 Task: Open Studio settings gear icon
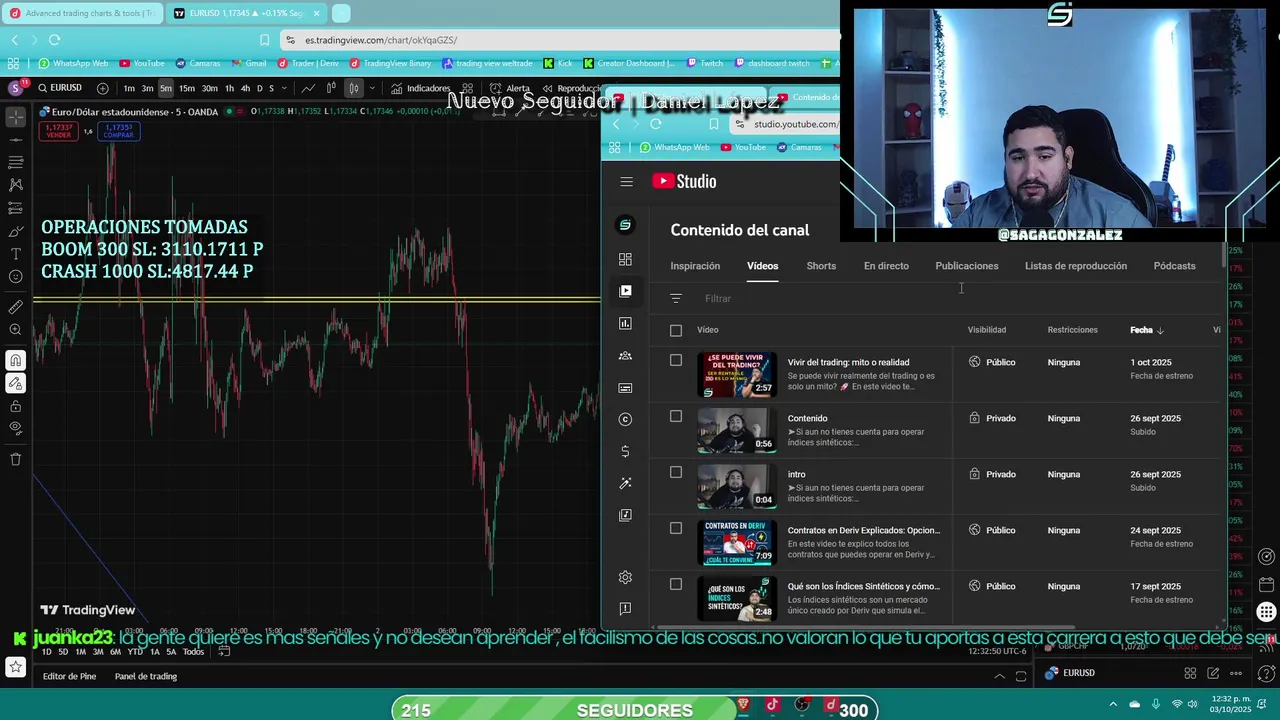click(x=625, y=577)
